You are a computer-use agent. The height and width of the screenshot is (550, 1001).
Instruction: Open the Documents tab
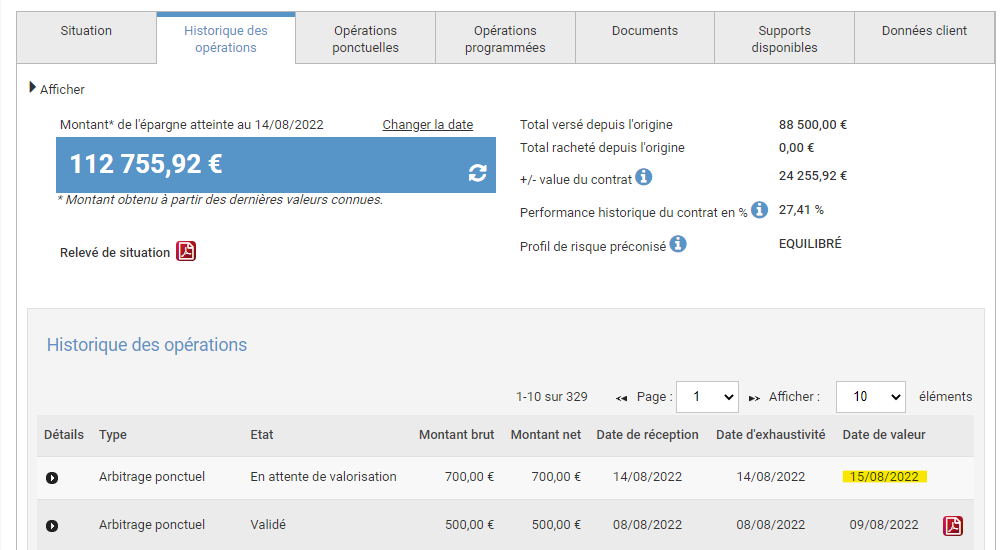[x=645, y=31]
